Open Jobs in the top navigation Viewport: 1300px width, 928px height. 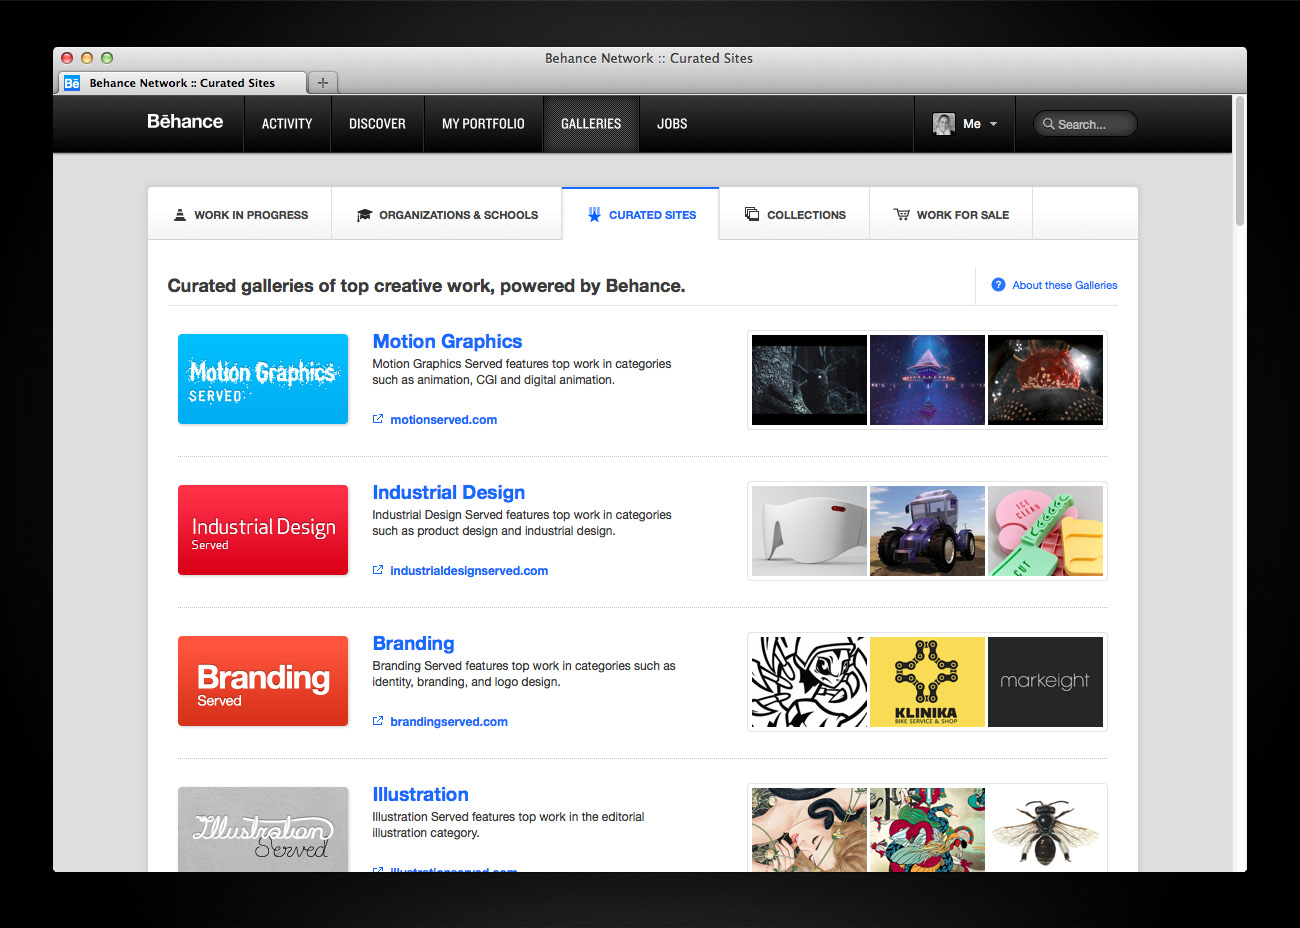tap(672, 124)
